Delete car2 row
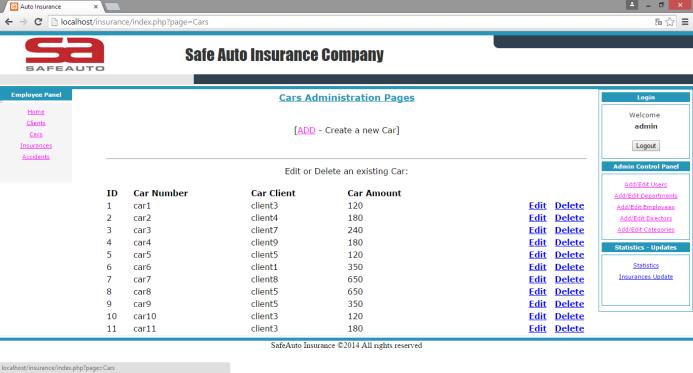Viewport: 693px width, 373px height. (x=569, y=218)
